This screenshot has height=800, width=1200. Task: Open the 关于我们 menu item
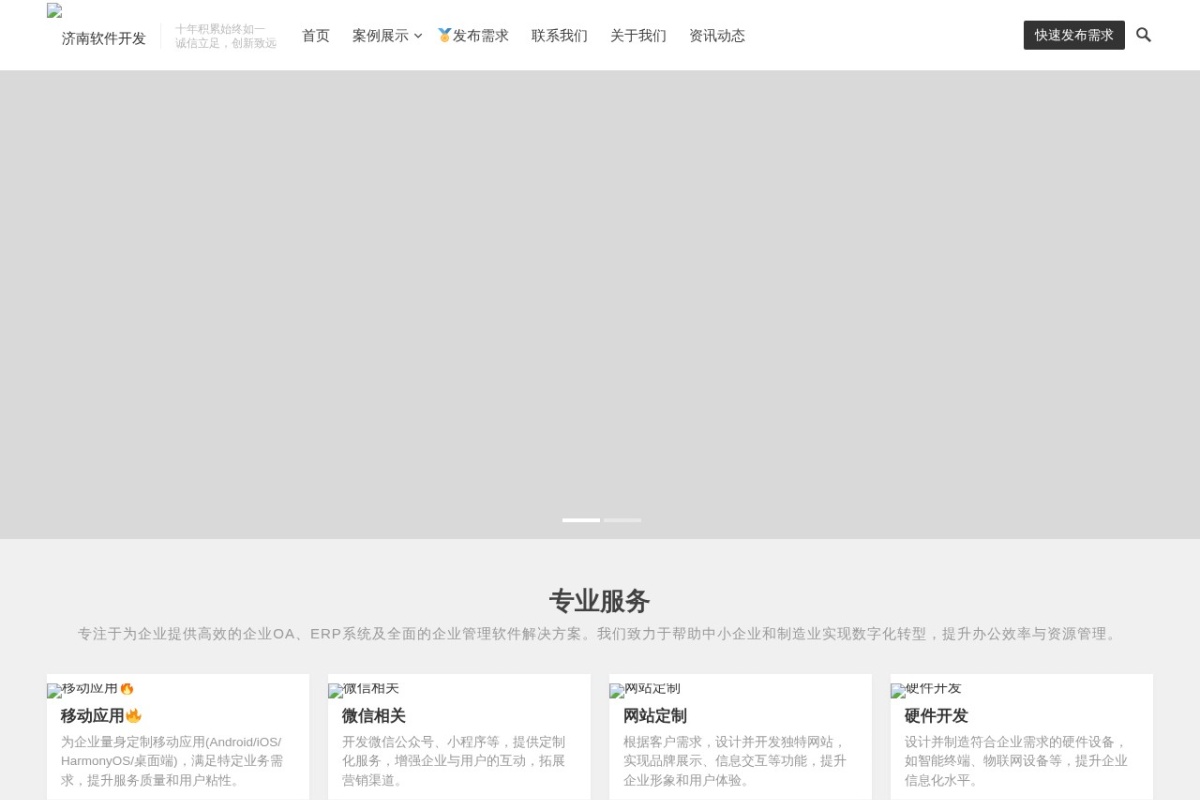638,36
